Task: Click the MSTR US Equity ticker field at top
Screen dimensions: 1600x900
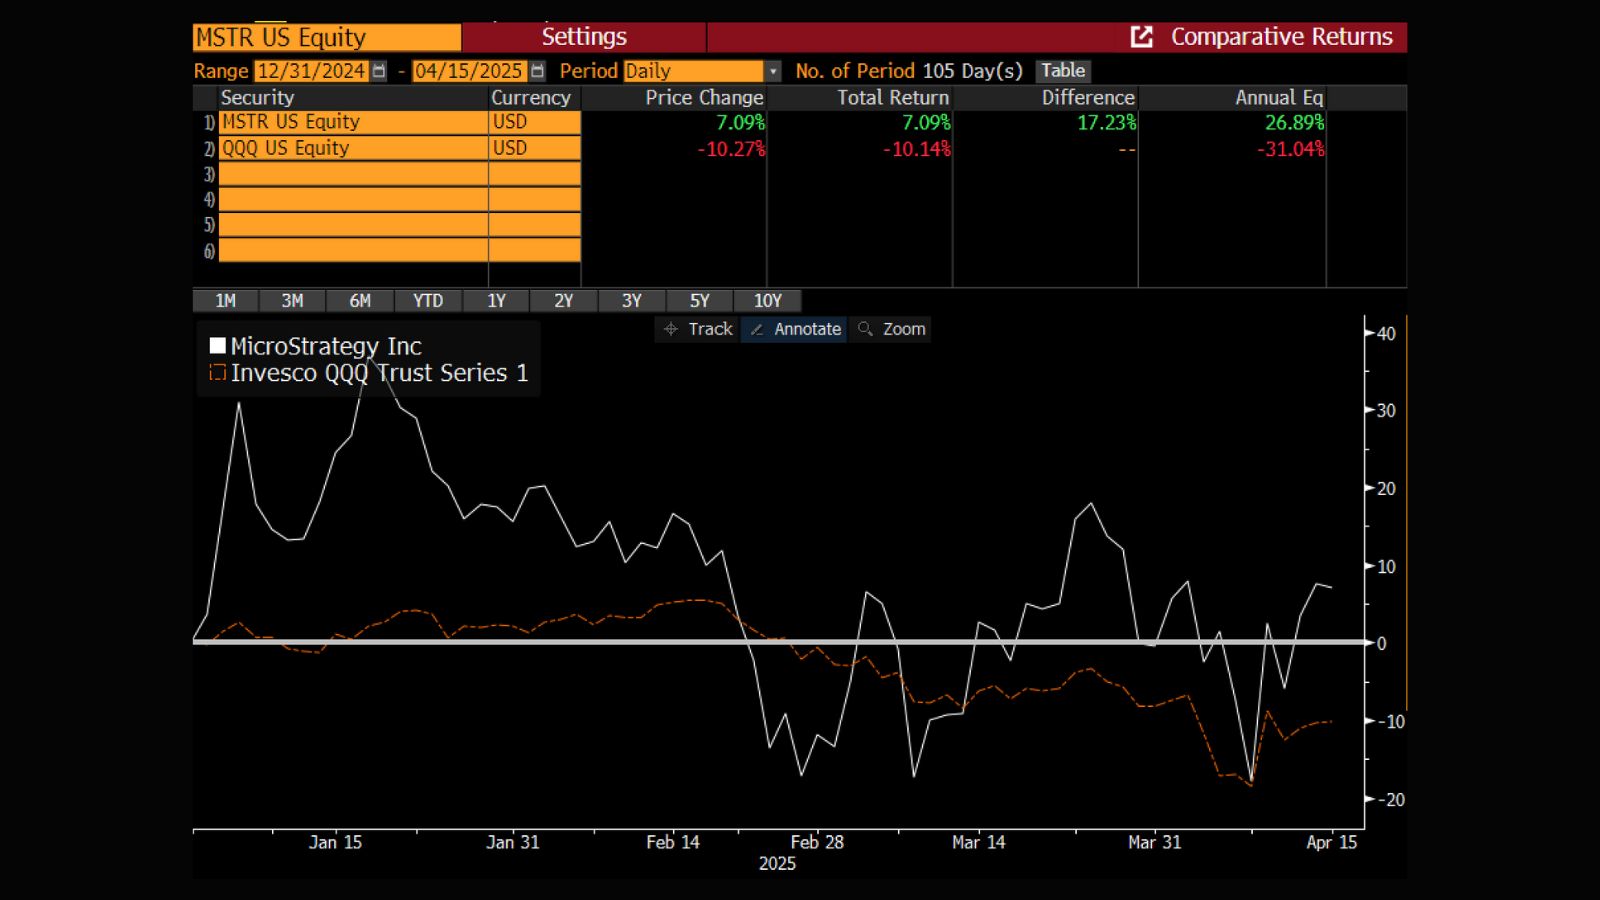Action: click(327, 37)
